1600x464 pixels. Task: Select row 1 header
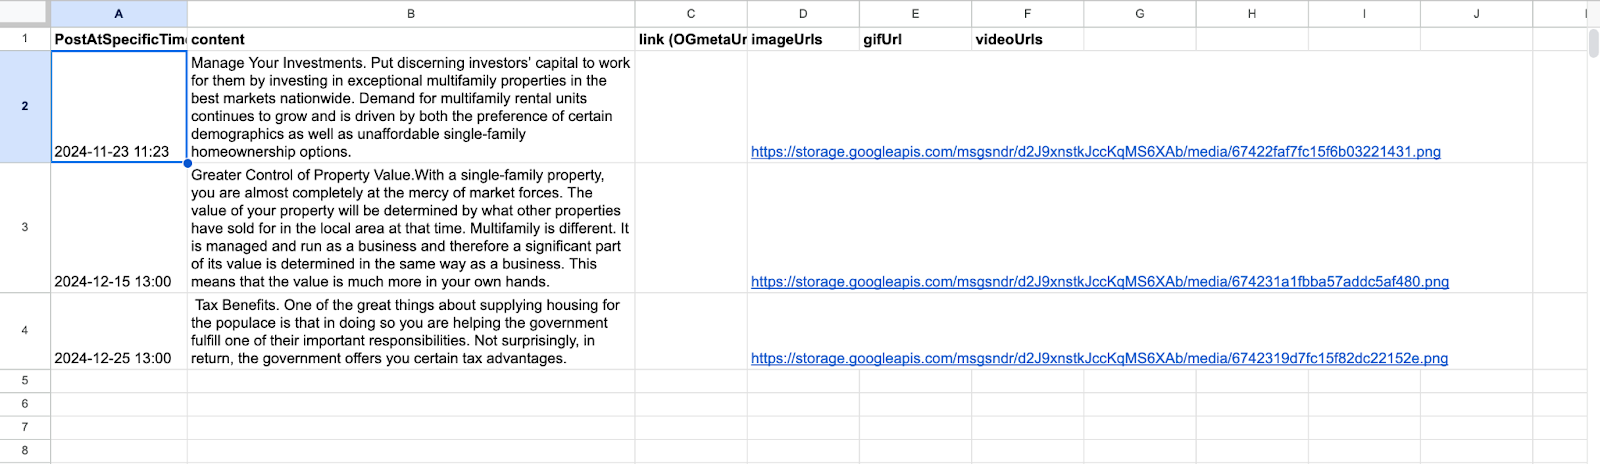[25, 39]
